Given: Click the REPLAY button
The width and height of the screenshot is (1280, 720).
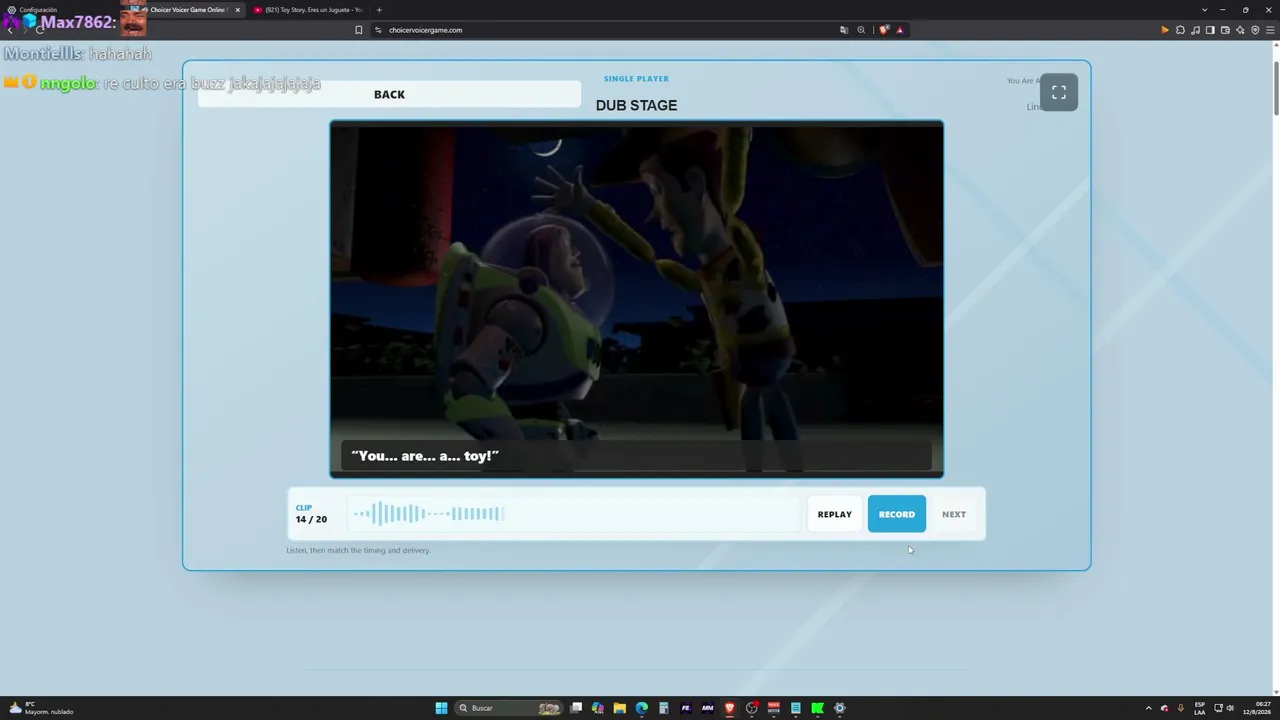Looking at the screenshot, I should pyautogui.click(x=834, y=514).
